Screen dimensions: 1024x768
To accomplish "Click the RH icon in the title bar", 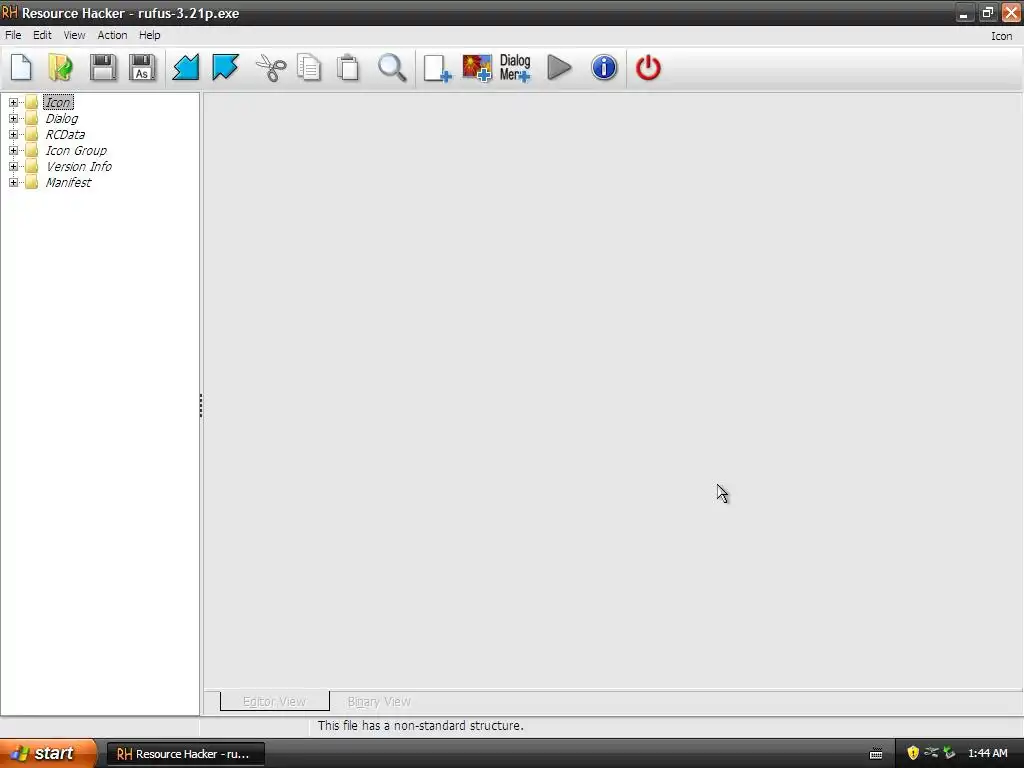I will [x=10, y=12].
